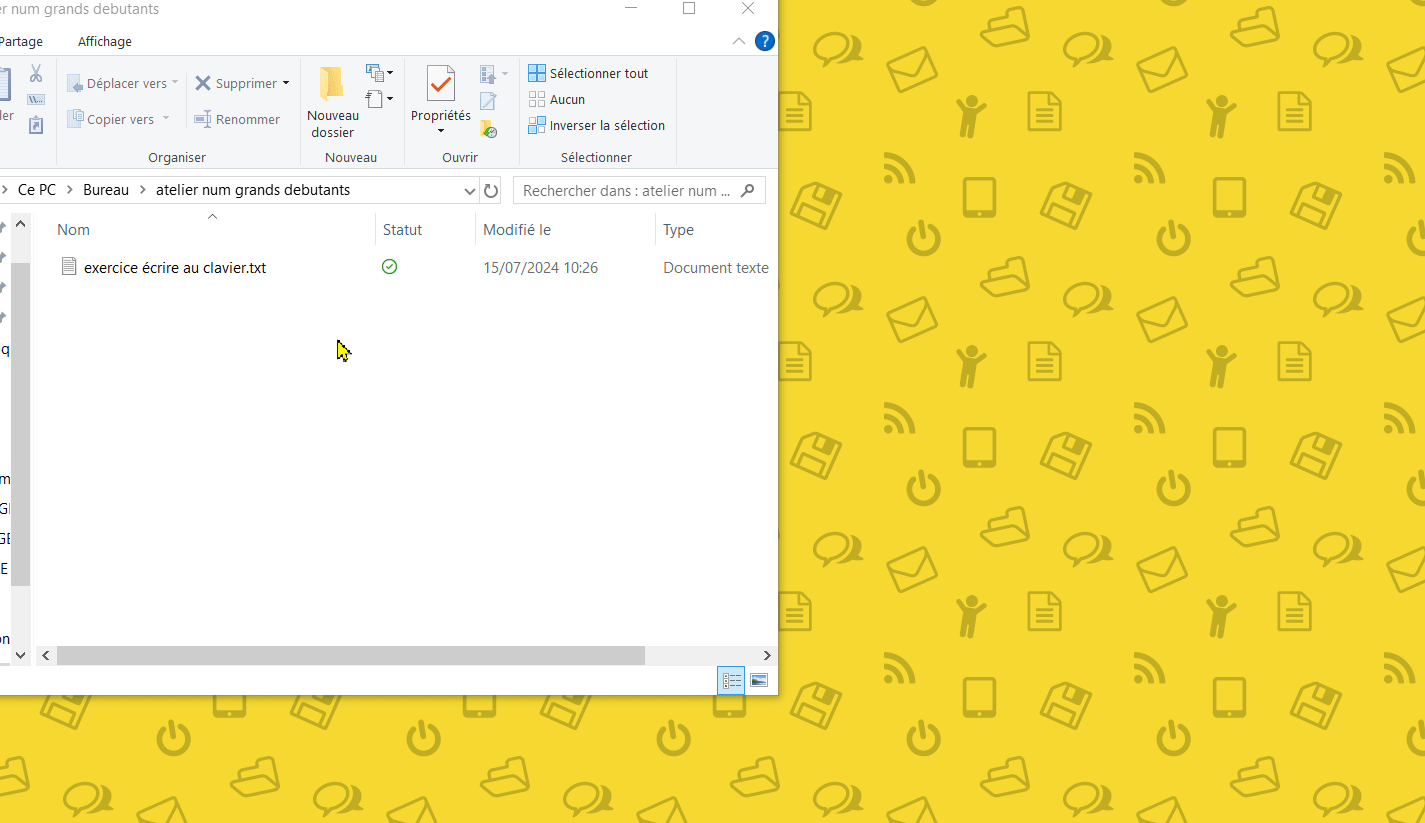Open the New item dropdown arrow
This screenshot has width=1425, height=823.
click(x=390, y=73)
